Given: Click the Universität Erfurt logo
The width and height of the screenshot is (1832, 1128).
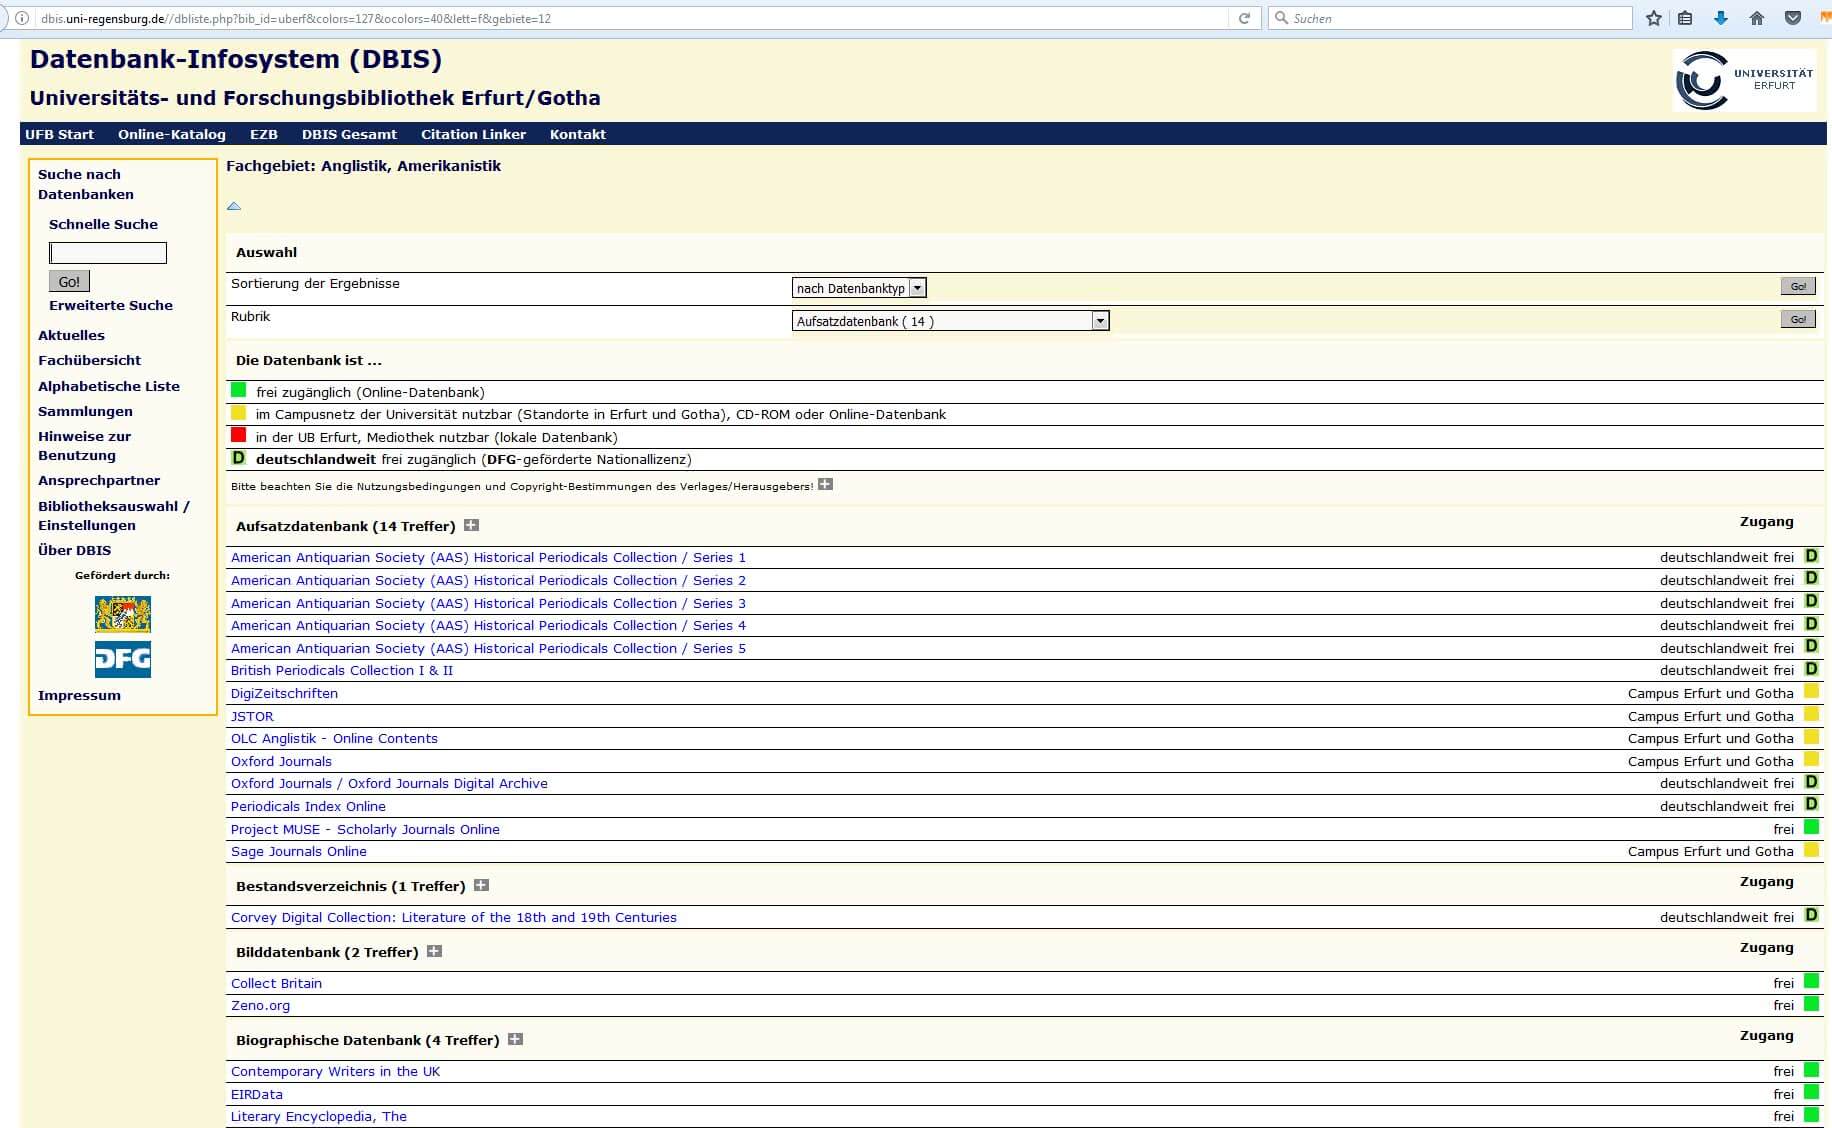Looking at the screenshot, I should click(1744, 80).
